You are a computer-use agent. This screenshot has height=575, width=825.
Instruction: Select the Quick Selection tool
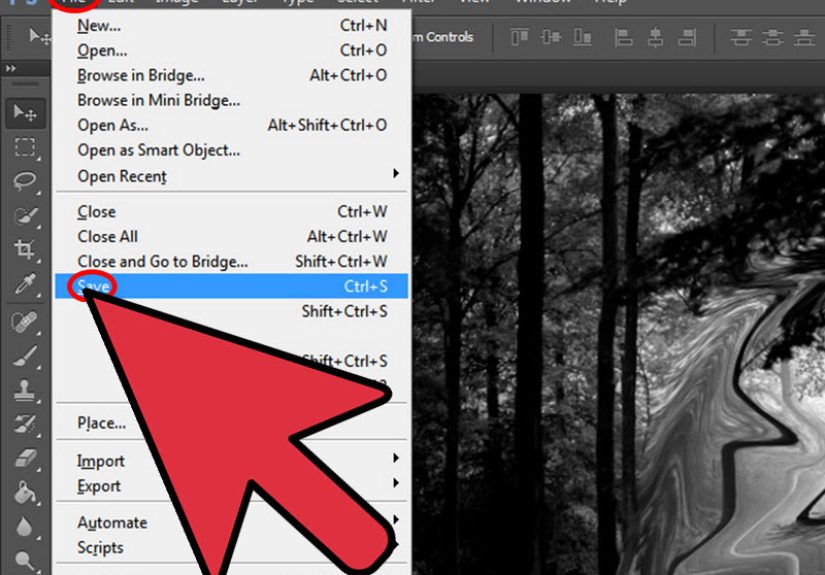(25, 215)
